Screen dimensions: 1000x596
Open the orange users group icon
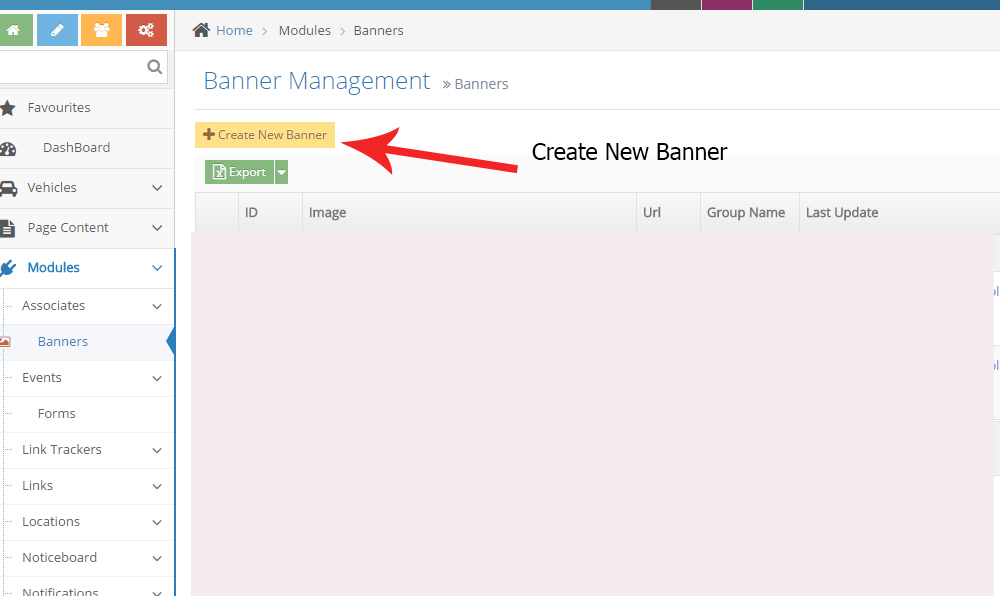point(101,29)
